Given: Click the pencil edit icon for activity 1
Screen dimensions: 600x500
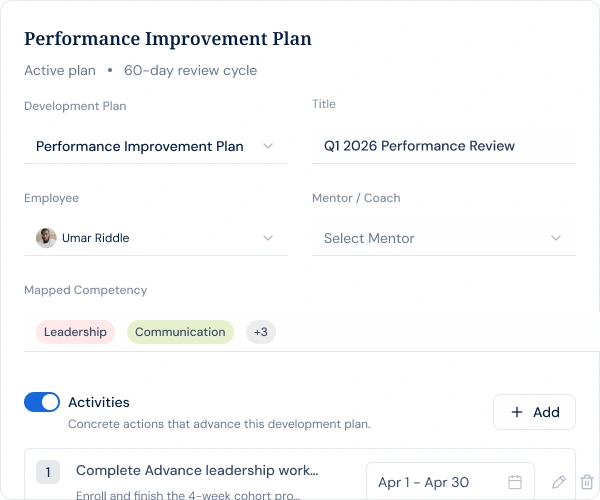Looking at the screenshot, I should tap(559, 482).
